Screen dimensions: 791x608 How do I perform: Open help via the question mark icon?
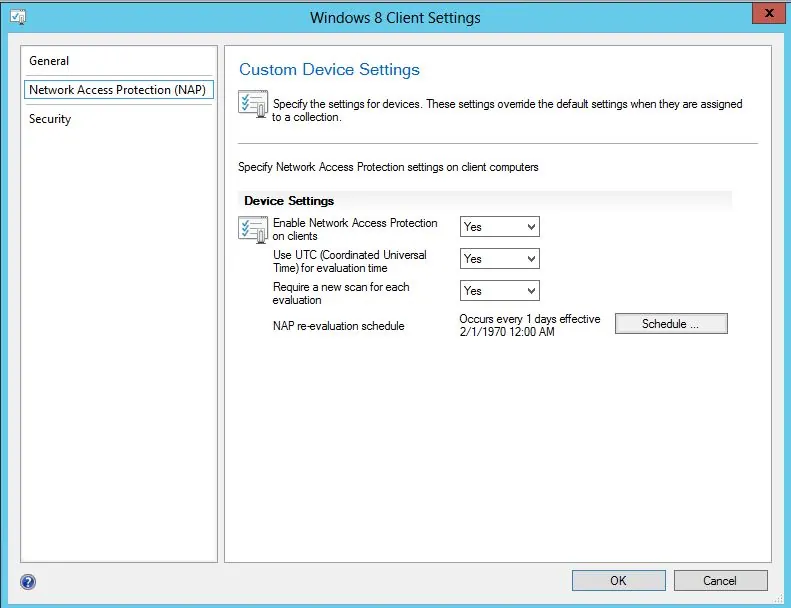28,582
